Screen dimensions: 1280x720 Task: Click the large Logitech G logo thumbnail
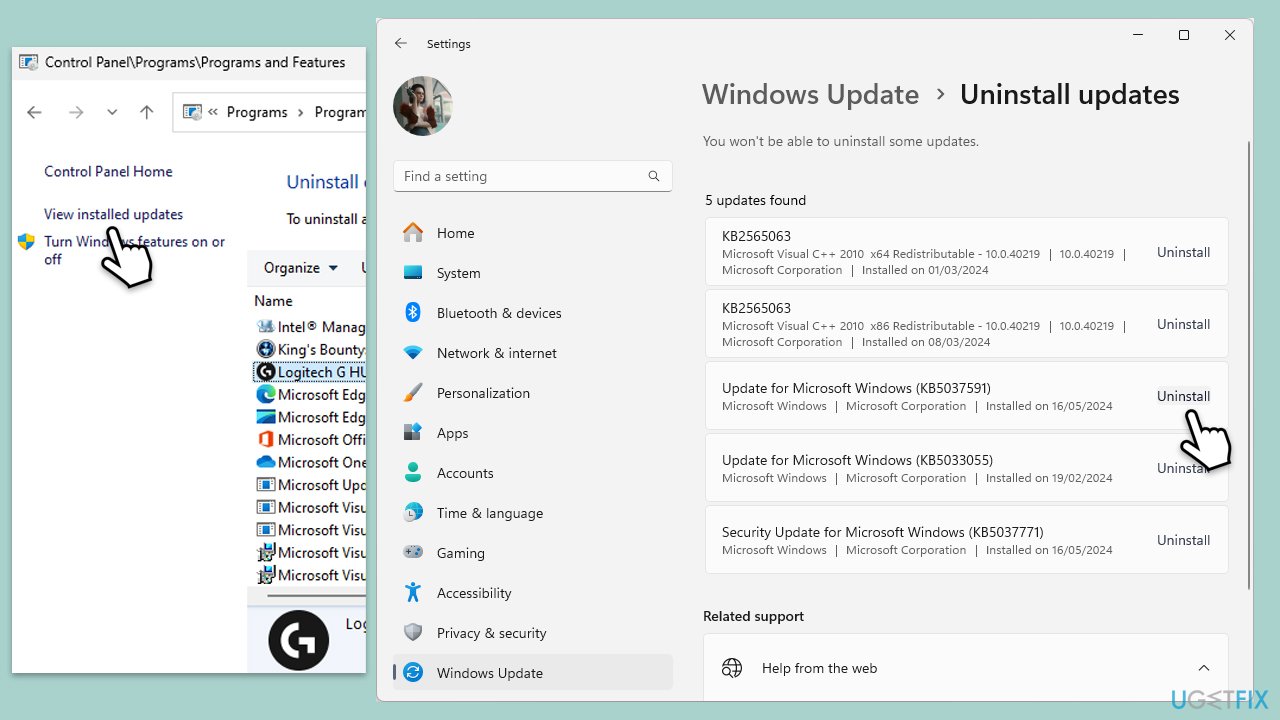[298, 640]
